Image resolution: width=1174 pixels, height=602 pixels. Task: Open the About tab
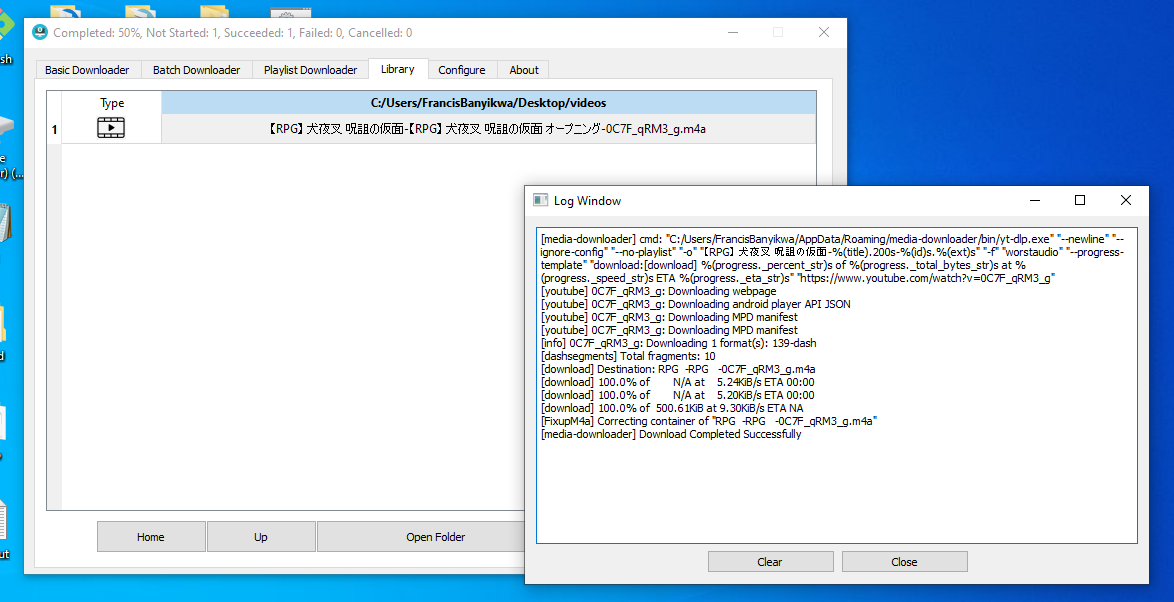pyautogui.click(x=523, y=70)
